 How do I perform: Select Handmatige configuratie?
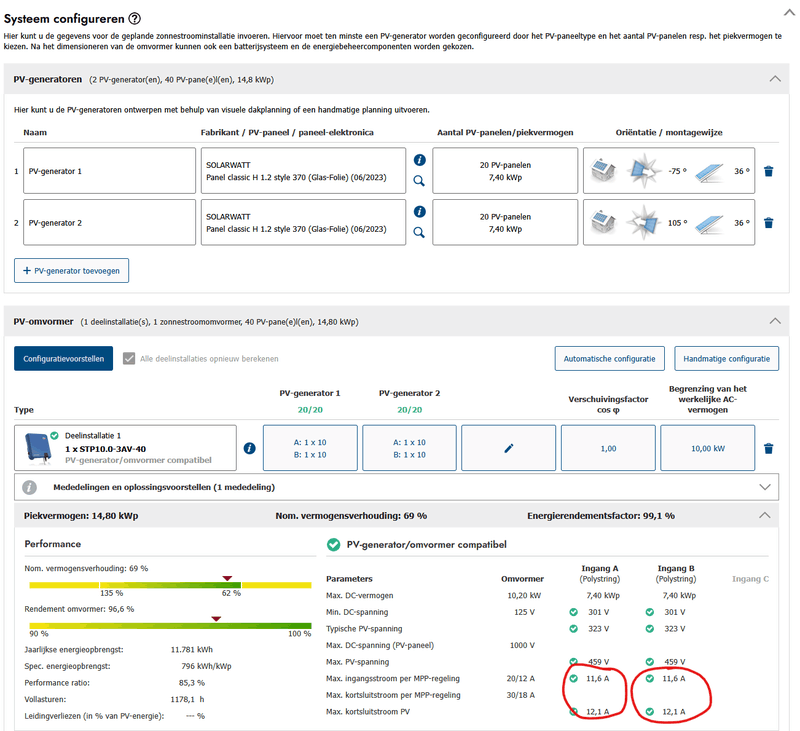[x=728, y=358]
